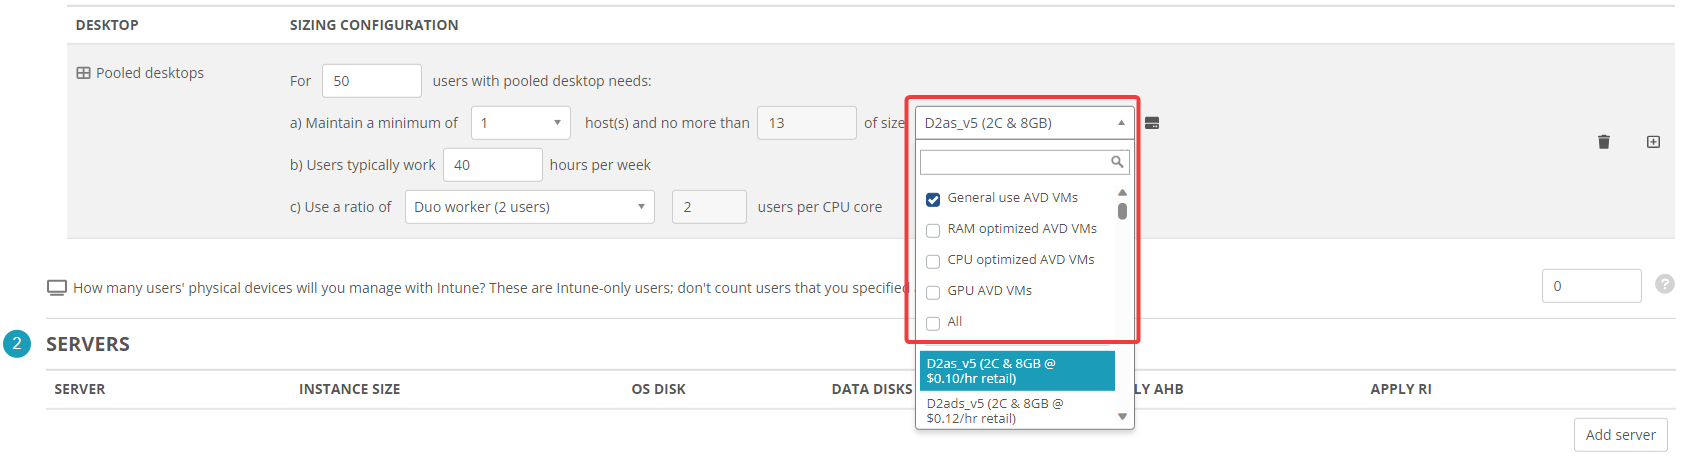1683x458 pixels.
Task: Enable RAM optimized AVD VMs filter
Action: point(933,230)
